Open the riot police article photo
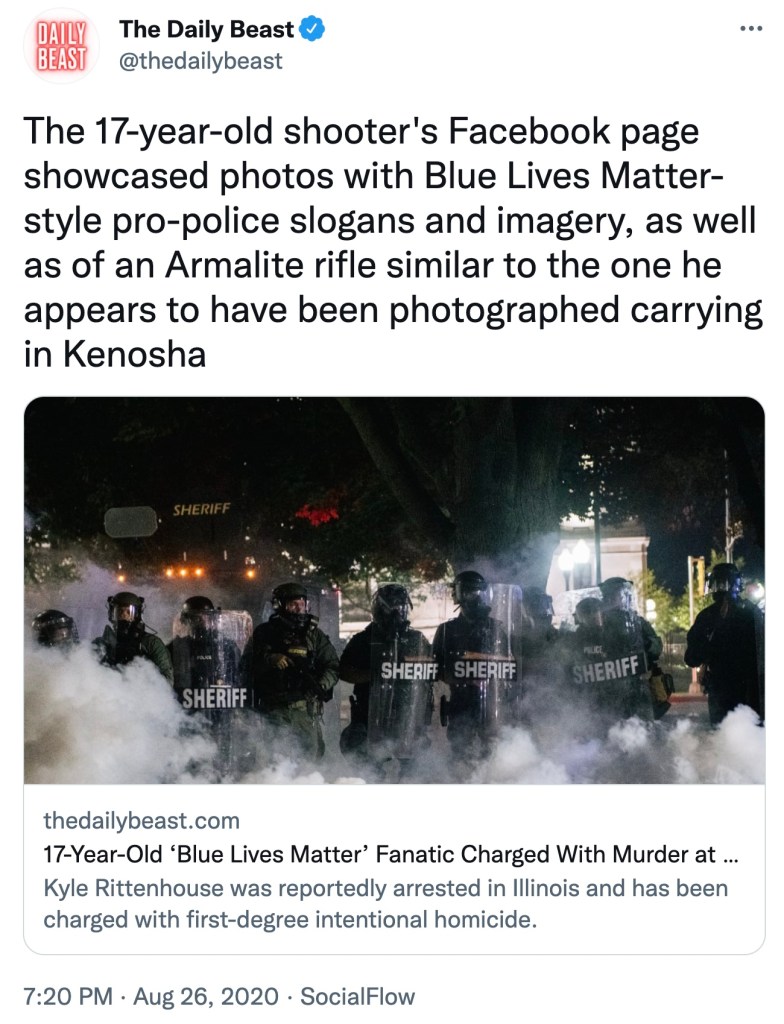Screen dimensions: 784x1024 coord(394,590)
